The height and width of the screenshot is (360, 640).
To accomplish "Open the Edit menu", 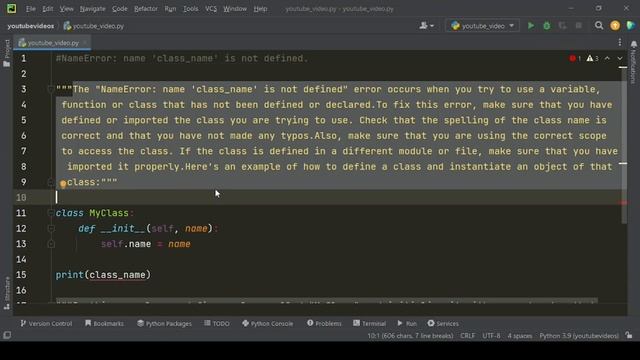I will (48, 9).
